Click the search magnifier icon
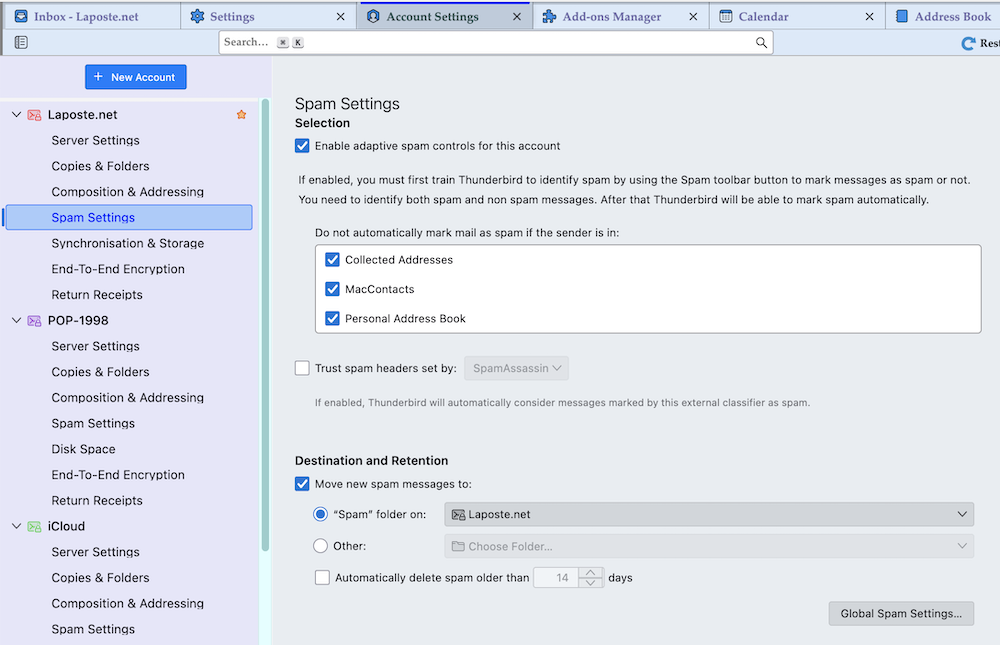Viewport: 1000px width, 645px height. pyautogui.click(x=761, y=42)
